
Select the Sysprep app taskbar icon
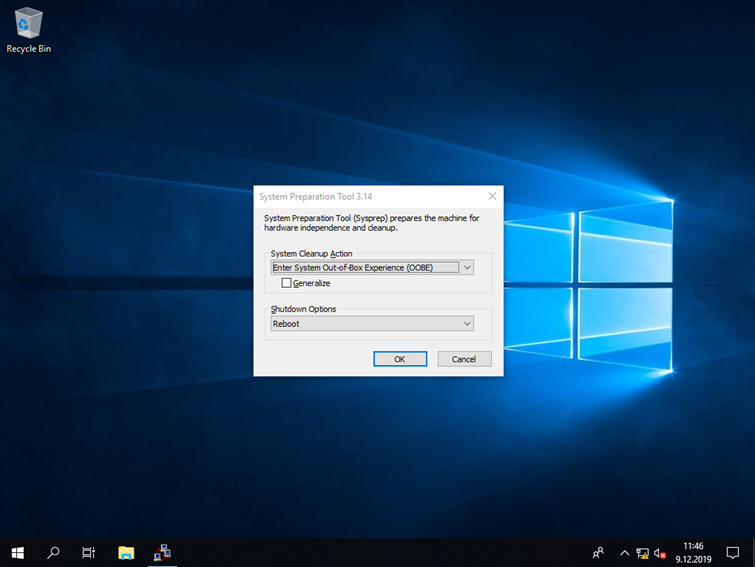click(162, 553)
